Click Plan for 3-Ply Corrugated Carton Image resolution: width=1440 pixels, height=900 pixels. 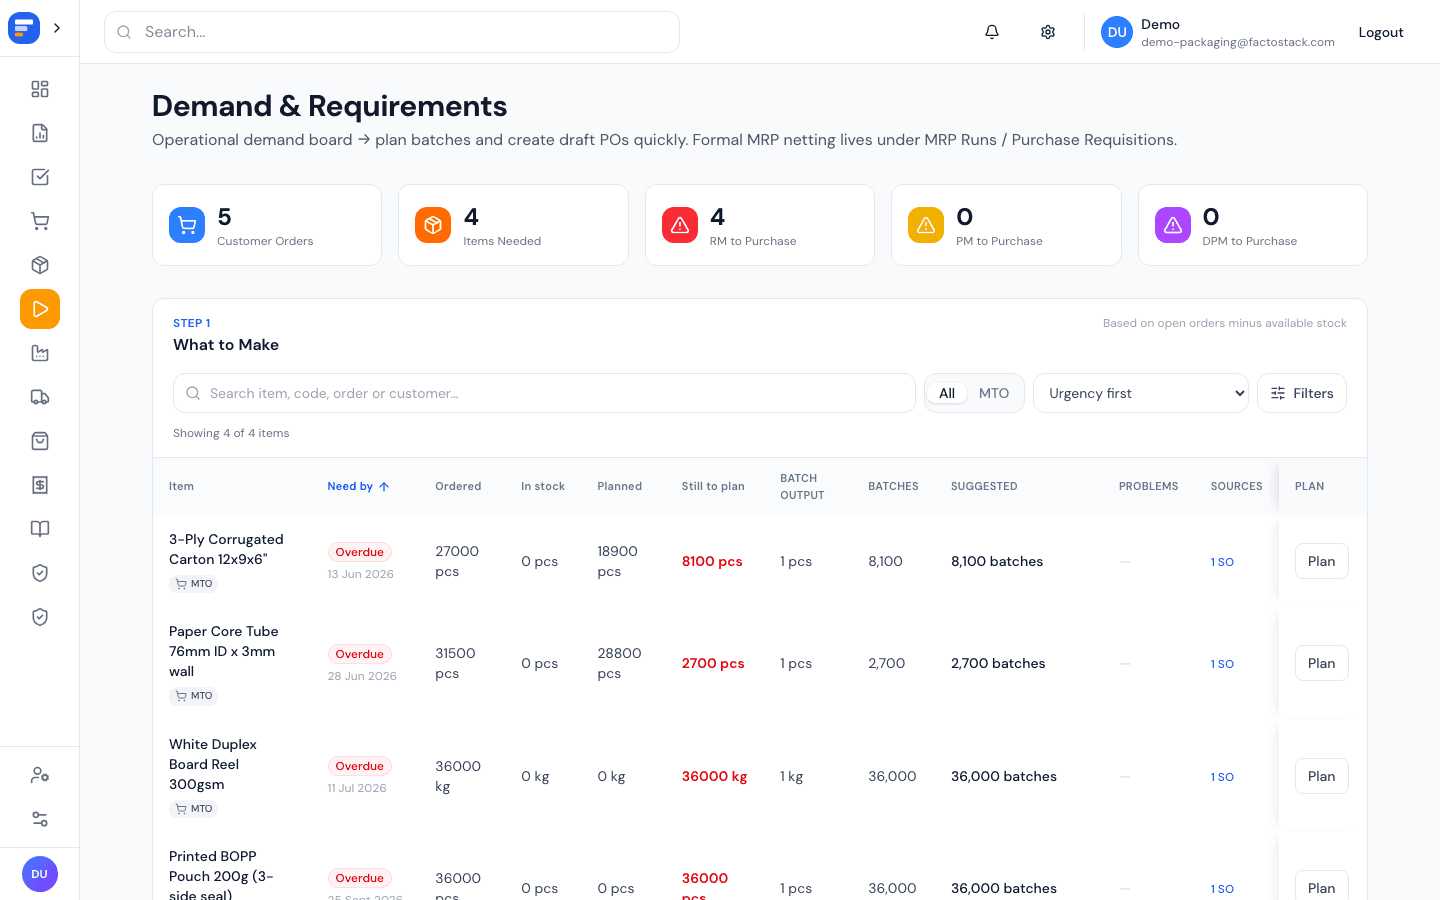[x=1322, y=561]
